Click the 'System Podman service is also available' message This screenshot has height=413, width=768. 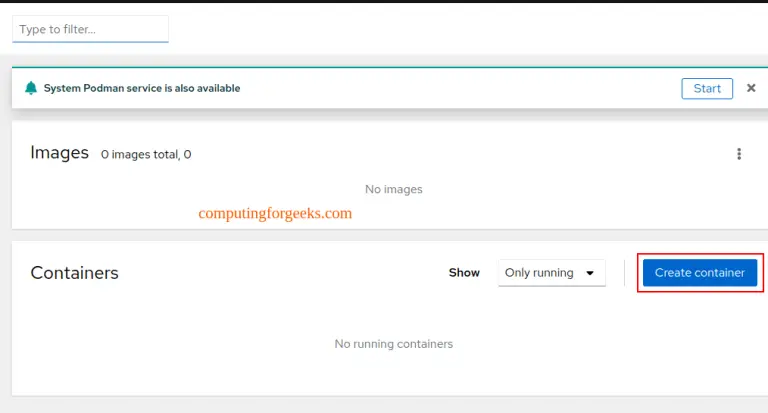[x=142, y=88]
